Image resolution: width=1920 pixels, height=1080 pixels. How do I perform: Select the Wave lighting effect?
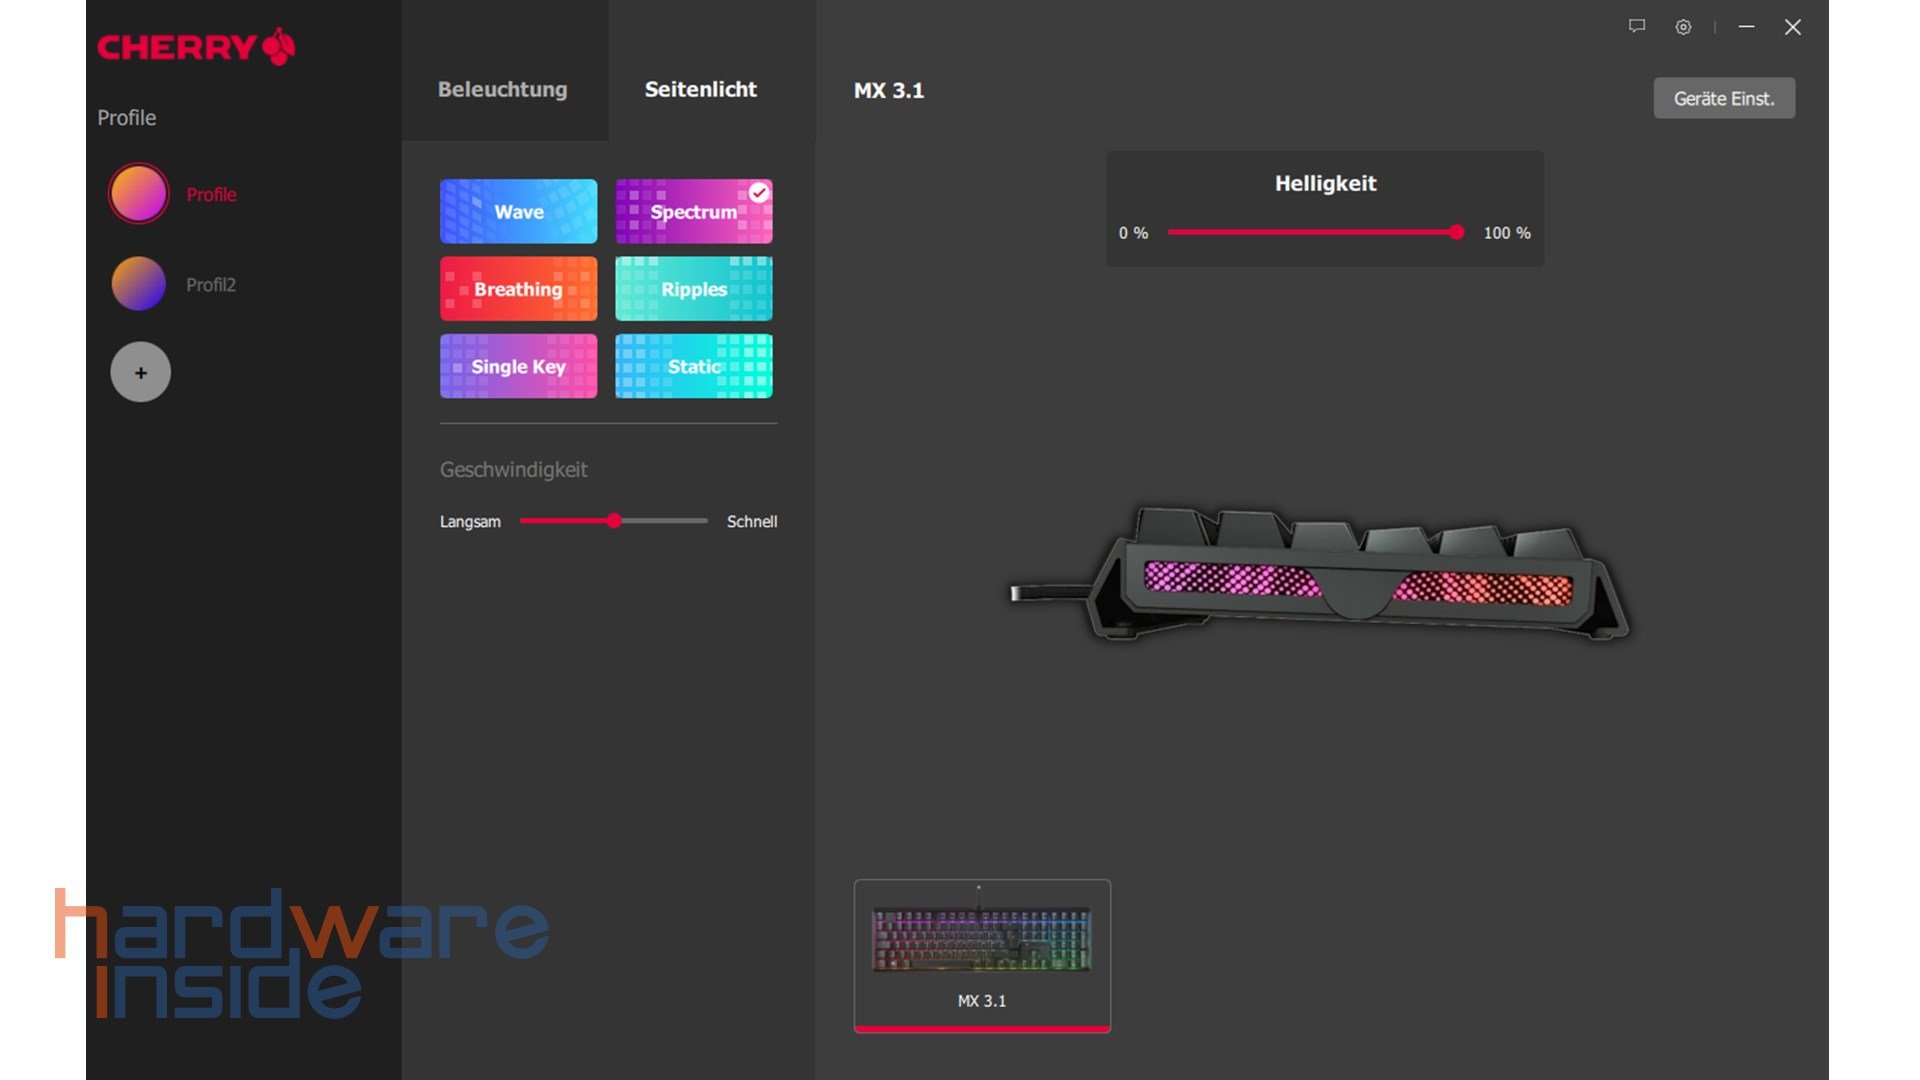[x=518, y=211]
